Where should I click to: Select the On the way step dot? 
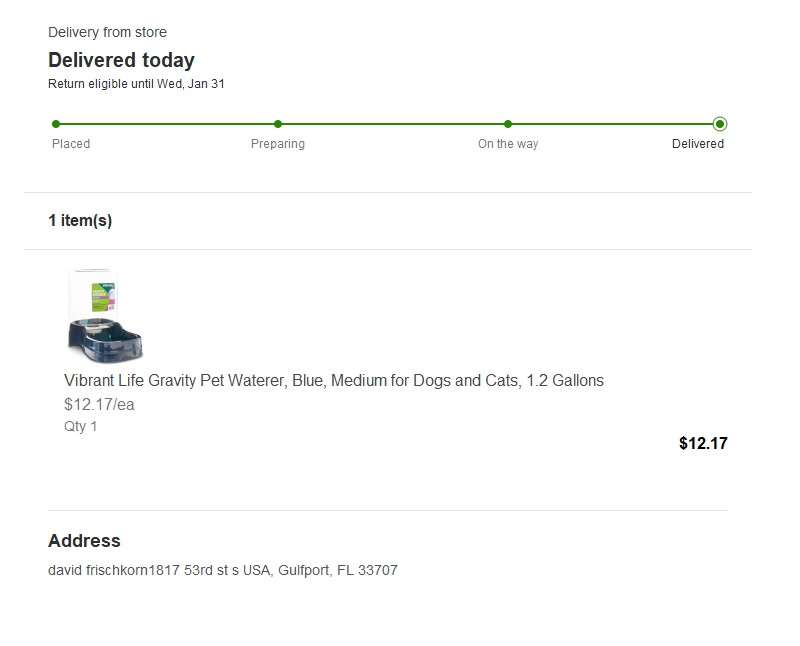pyautogui.click(x=508, y=124)
